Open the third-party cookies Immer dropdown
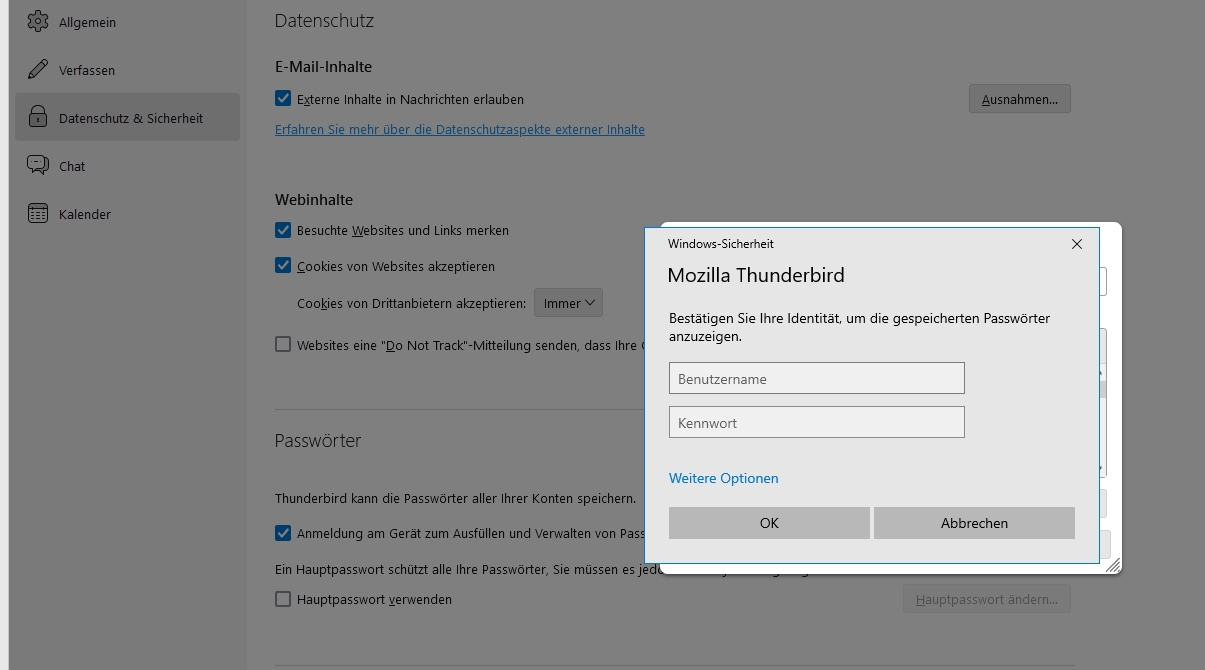The image size is (1205, 670). [x=568, y=303]
